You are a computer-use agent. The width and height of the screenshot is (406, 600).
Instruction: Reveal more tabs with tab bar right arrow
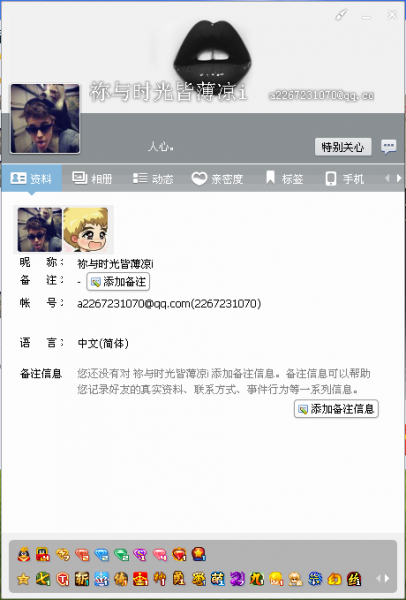[x=399, y=178]
